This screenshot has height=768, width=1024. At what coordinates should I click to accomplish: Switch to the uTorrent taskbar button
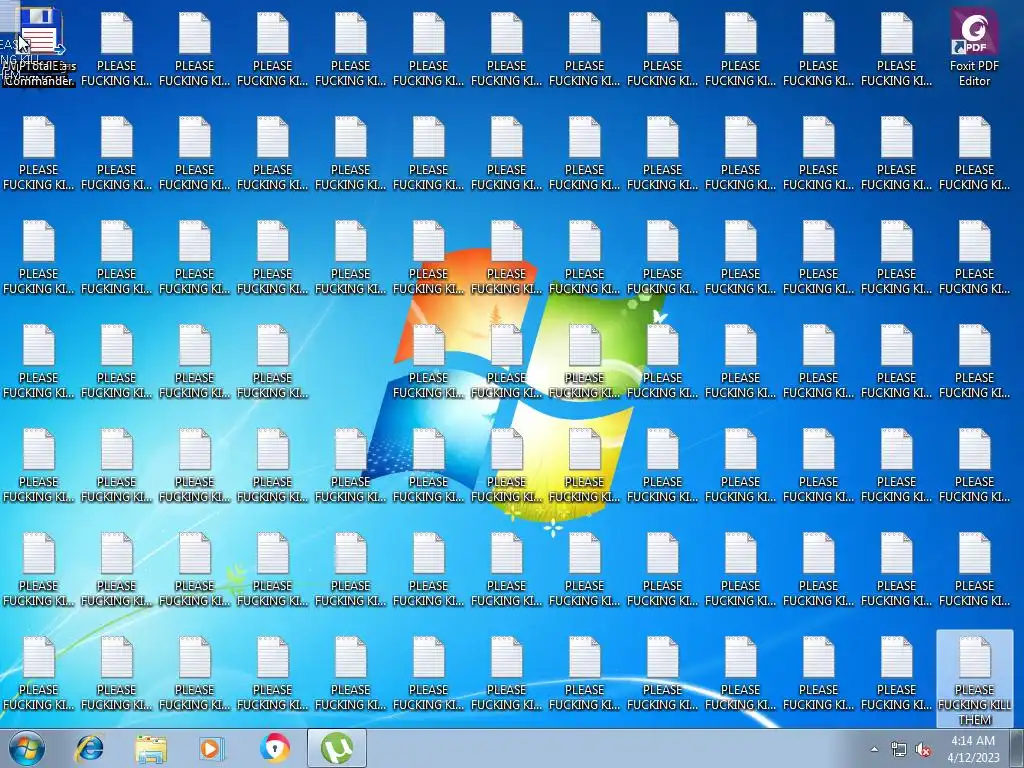[336, 748]
